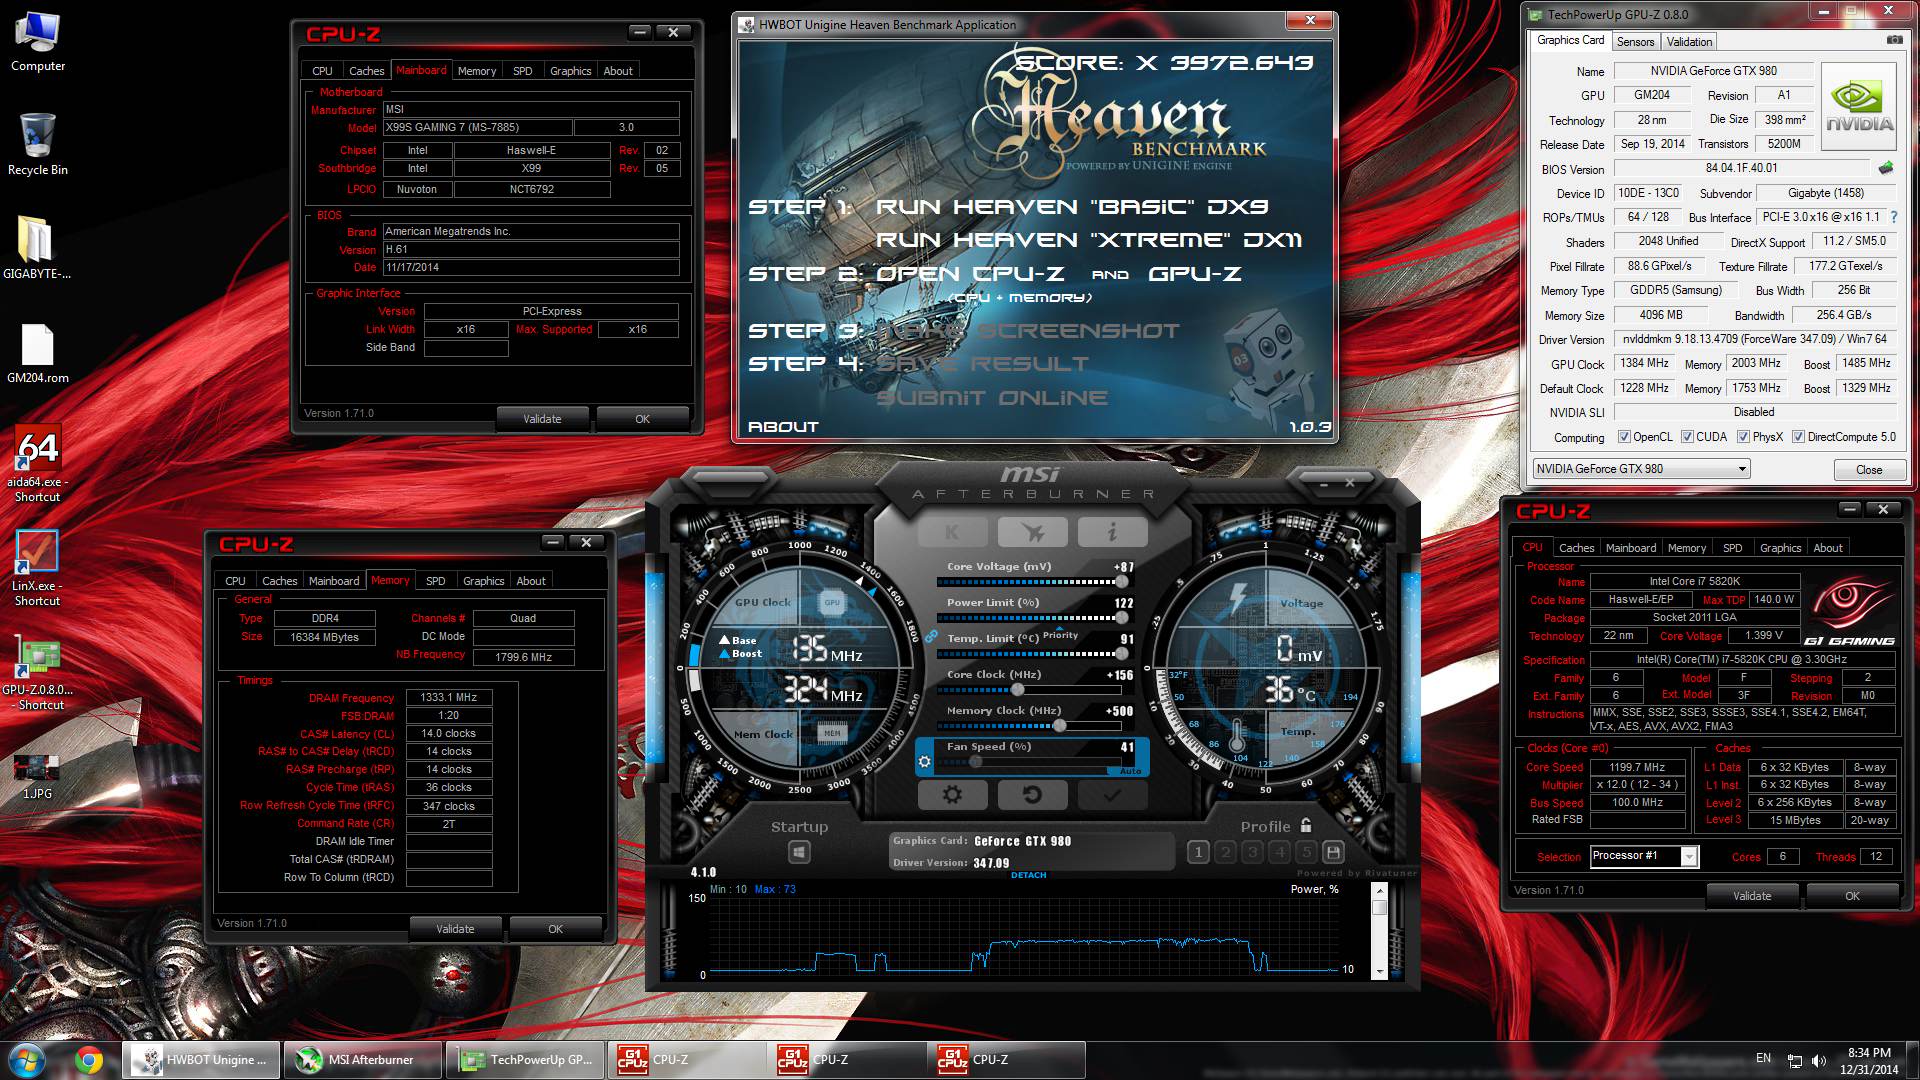Click the GPU-Z camera screenshot icon
1920x1080 pixels.
point(1894,40)
